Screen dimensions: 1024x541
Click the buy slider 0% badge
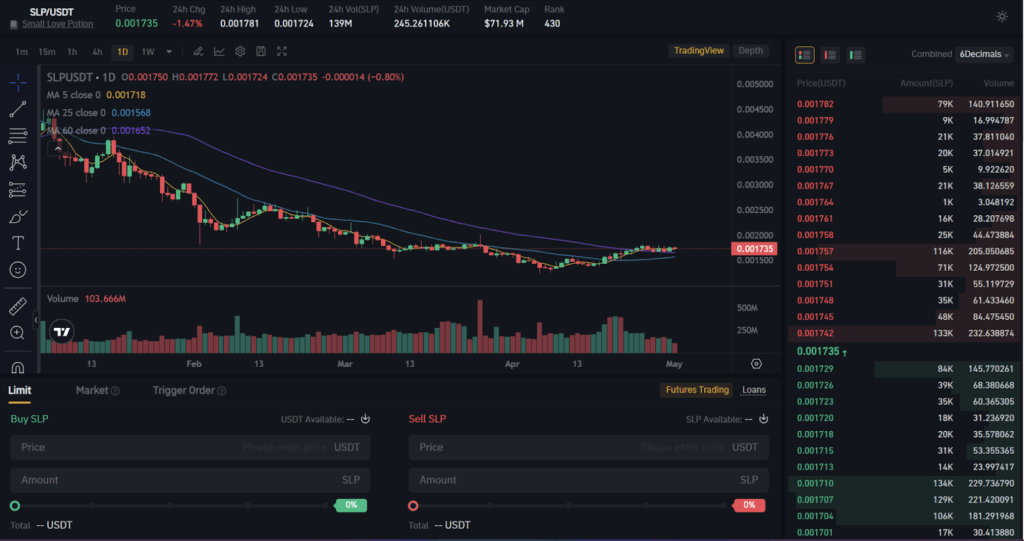[x=351, y=505]
